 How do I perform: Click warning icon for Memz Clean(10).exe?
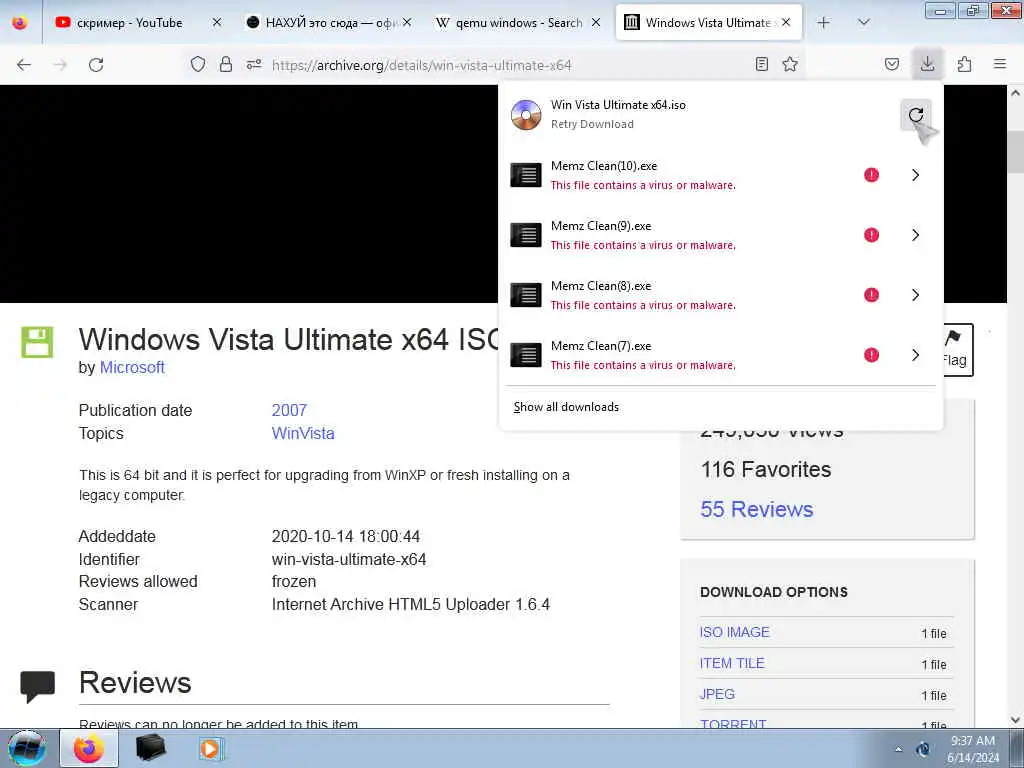click(x=871, y=175)
